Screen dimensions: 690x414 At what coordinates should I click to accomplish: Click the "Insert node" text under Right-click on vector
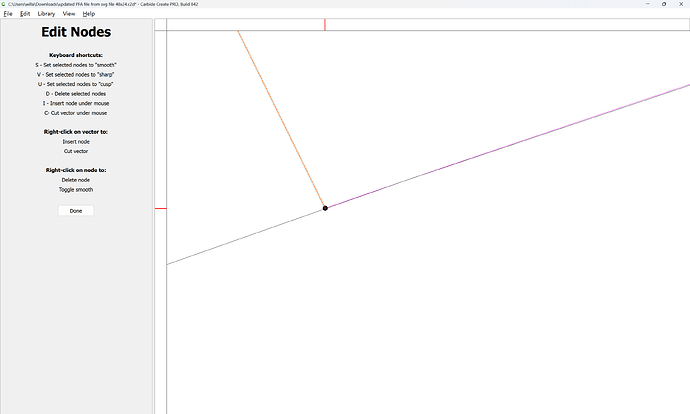(76, 142)
